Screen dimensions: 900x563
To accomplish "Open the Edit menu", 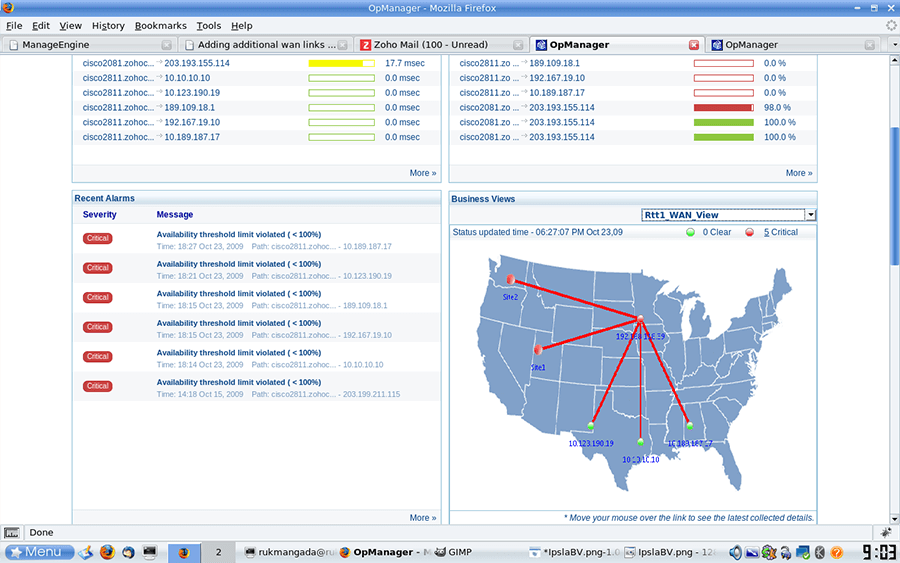I will [x=40, y=26].
